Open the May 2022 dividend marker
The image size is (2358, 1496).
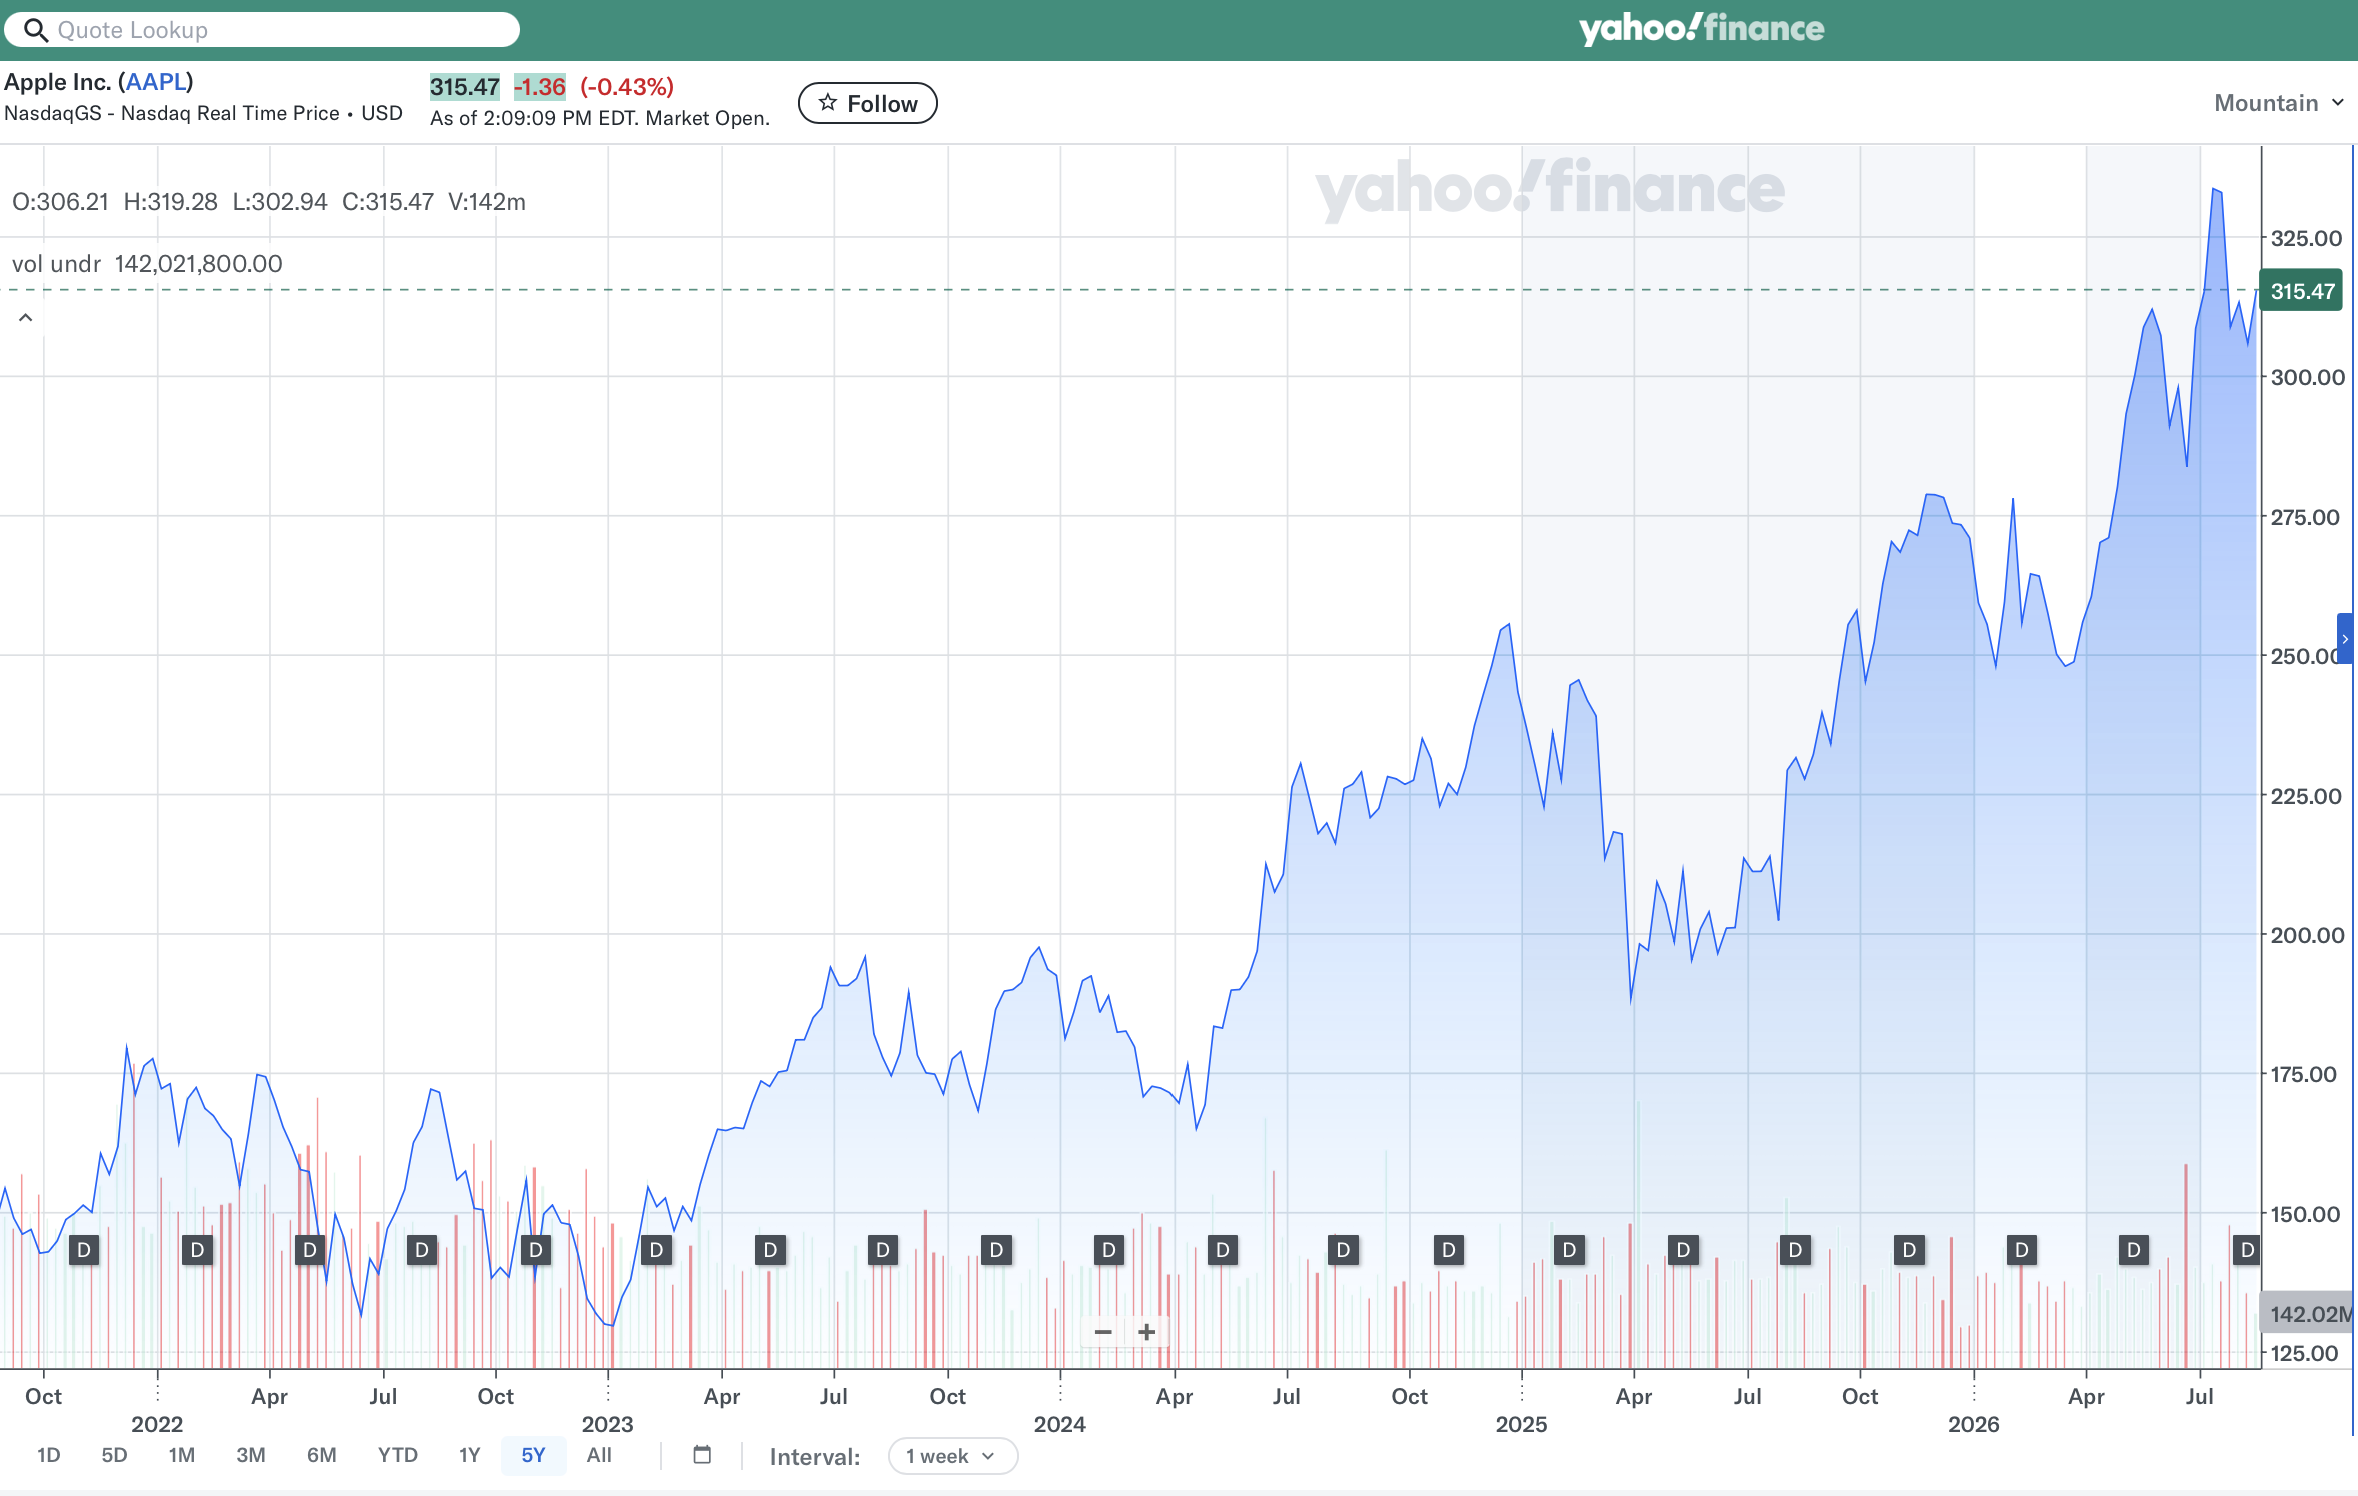coord(310,1249)
